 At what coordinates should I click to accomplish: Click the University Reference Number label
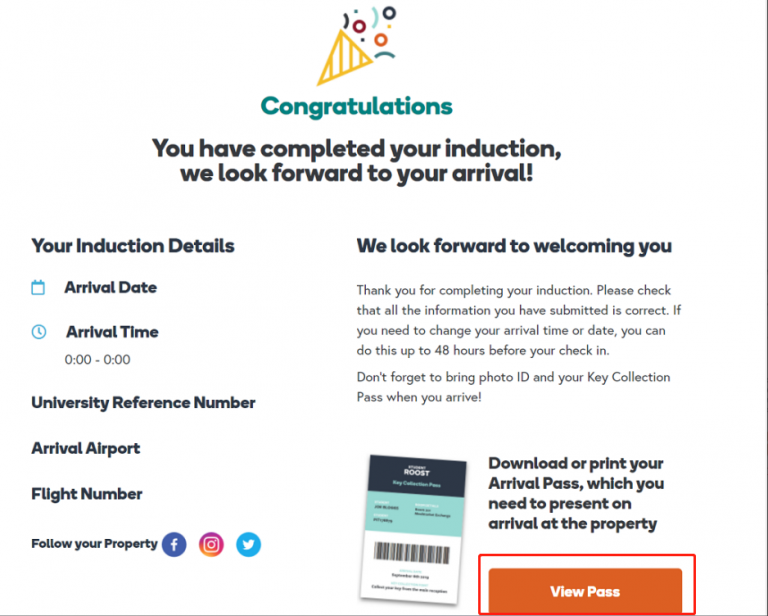[x=143, y=403]
